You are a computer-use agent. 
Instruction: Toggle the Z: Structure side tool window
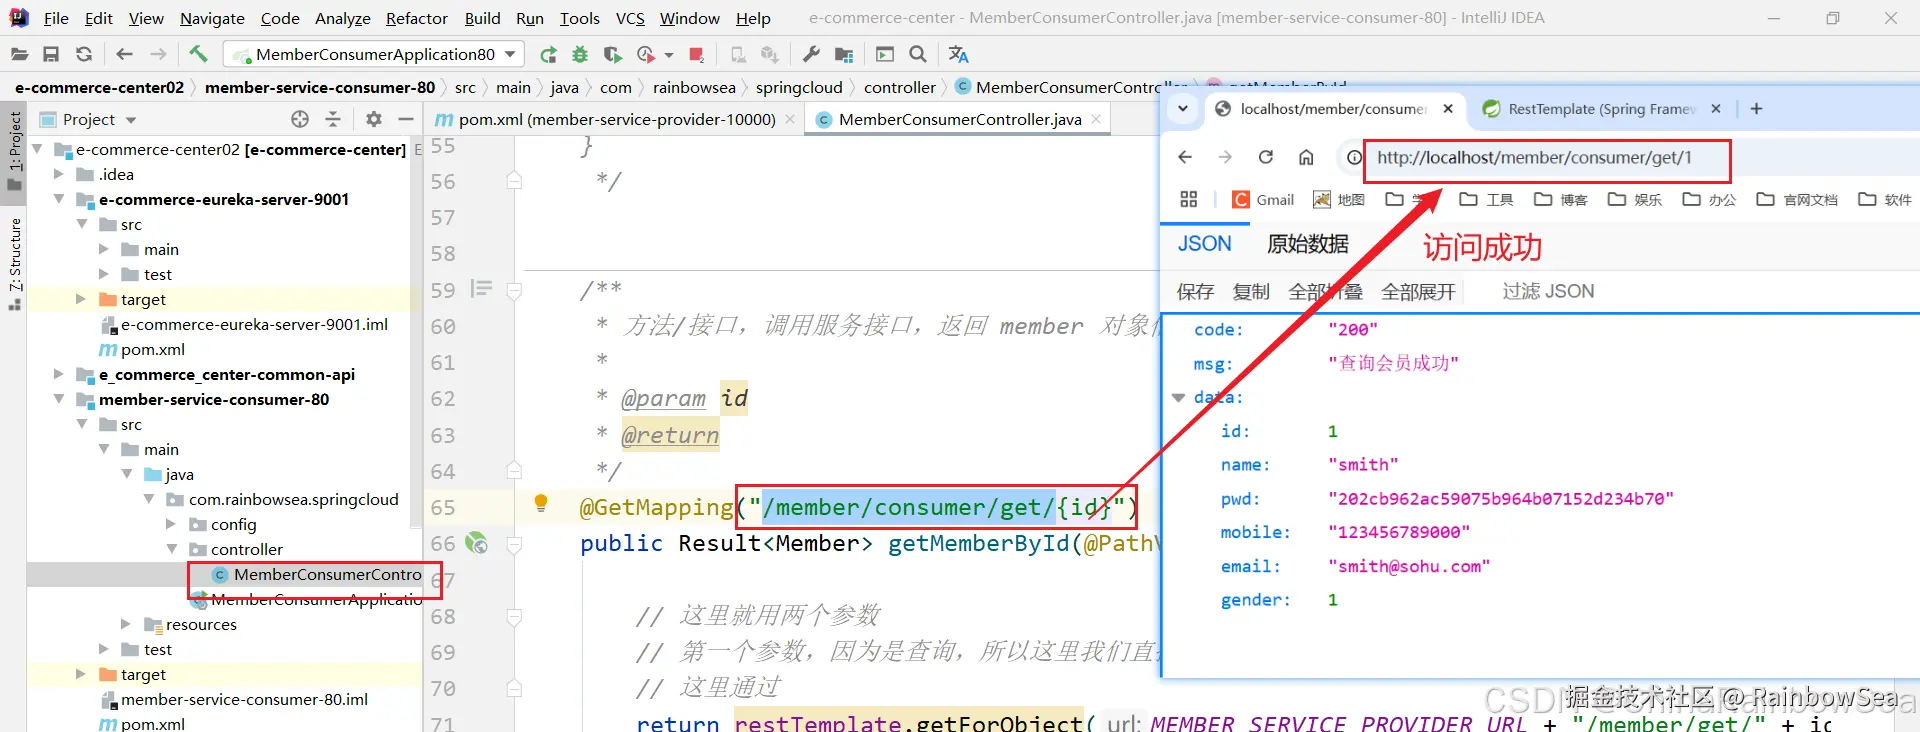click(15, 263)
